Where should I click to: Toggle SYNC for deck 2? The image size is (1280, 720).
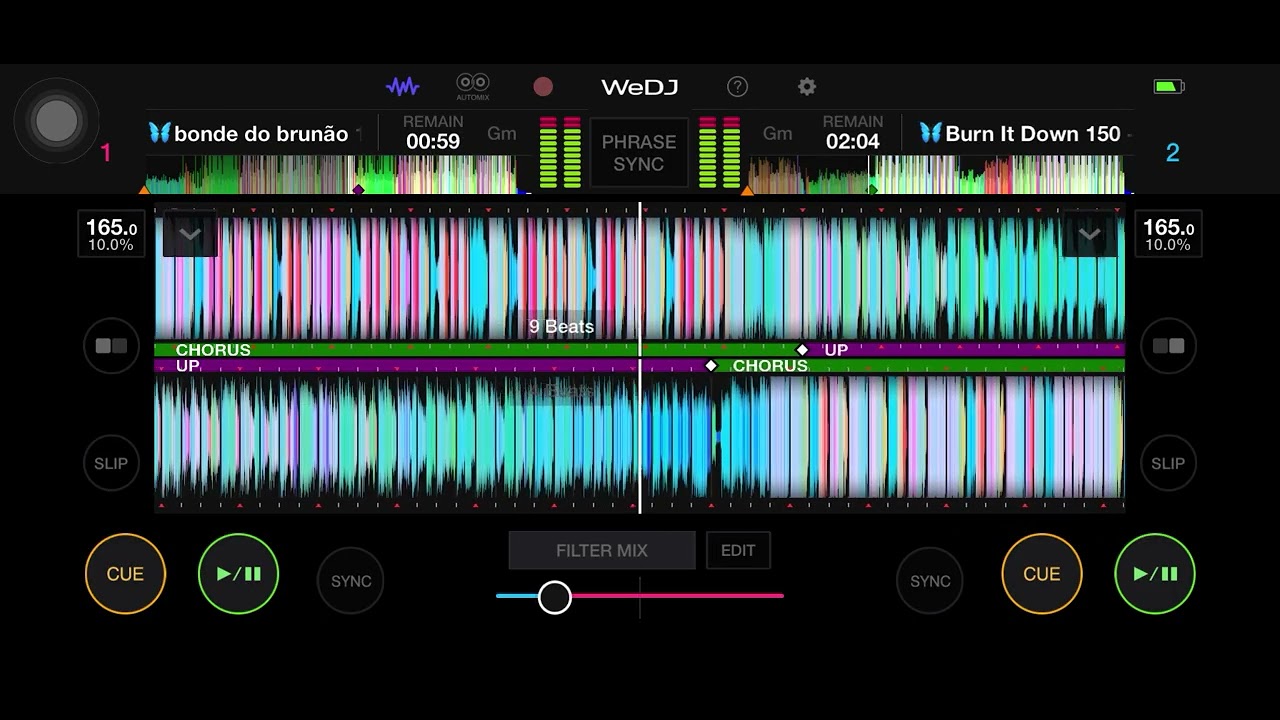click(930, 581)
